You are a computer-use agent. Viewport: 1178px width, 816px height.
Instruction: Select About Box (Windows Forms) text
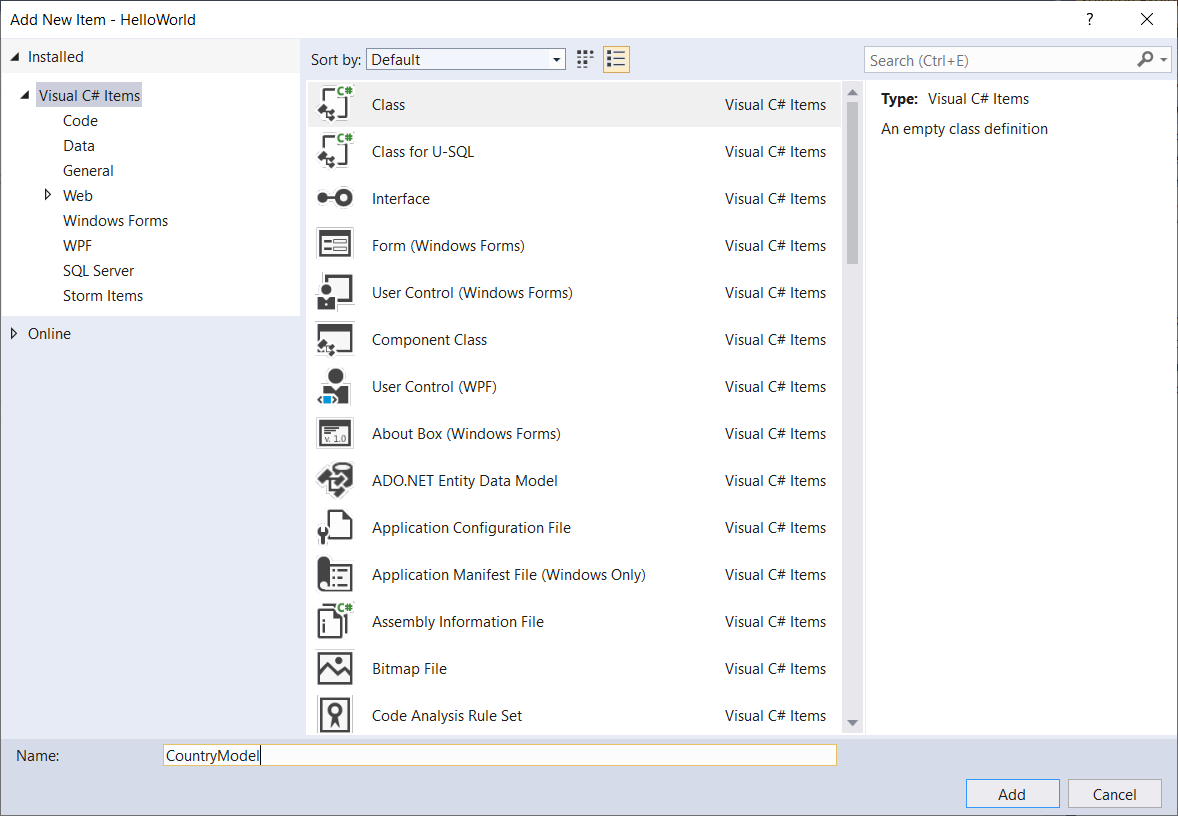(x=467, y=434)
